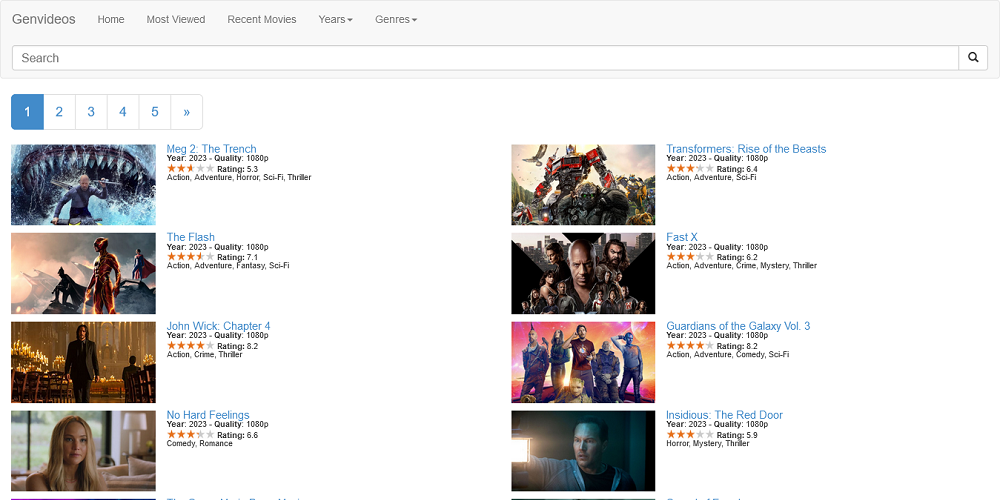Click 'Horror, Mystery, Thriller' genre text

pos(708,443)
